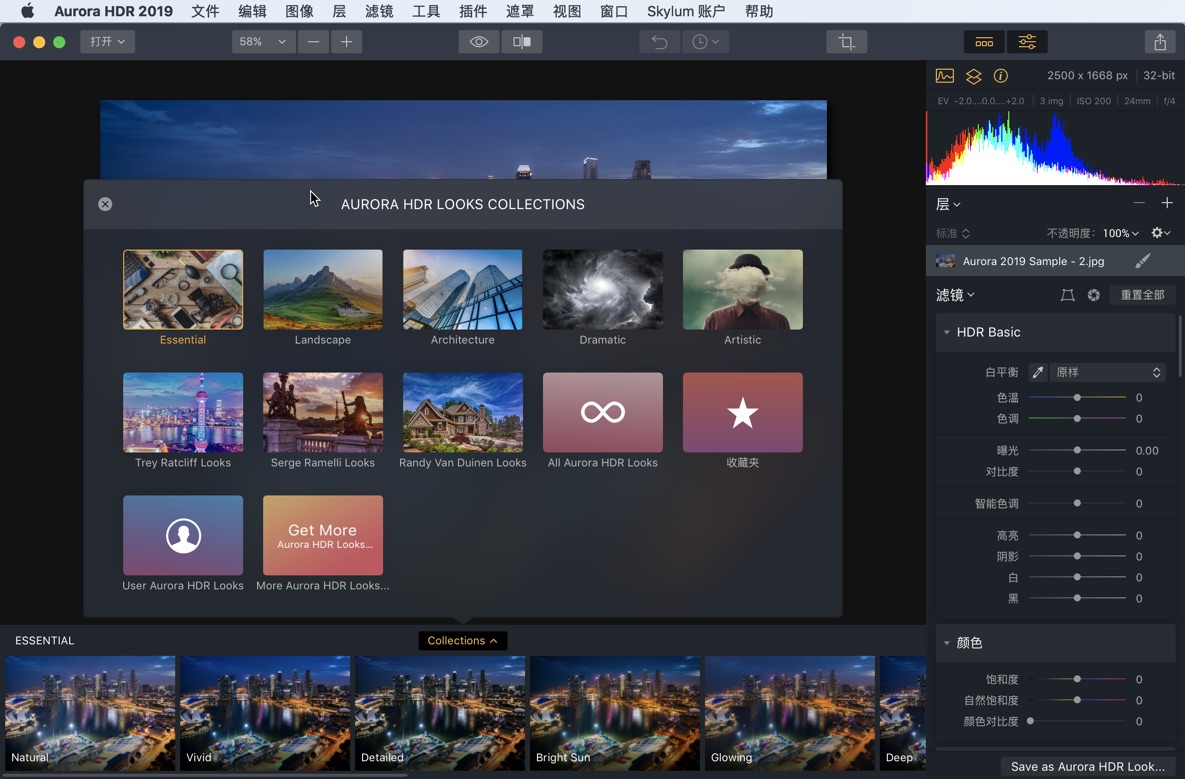Add a new layer with plus icon
The width and height of the screenshot is (1185, 779).
click(x=1167, y=203)
